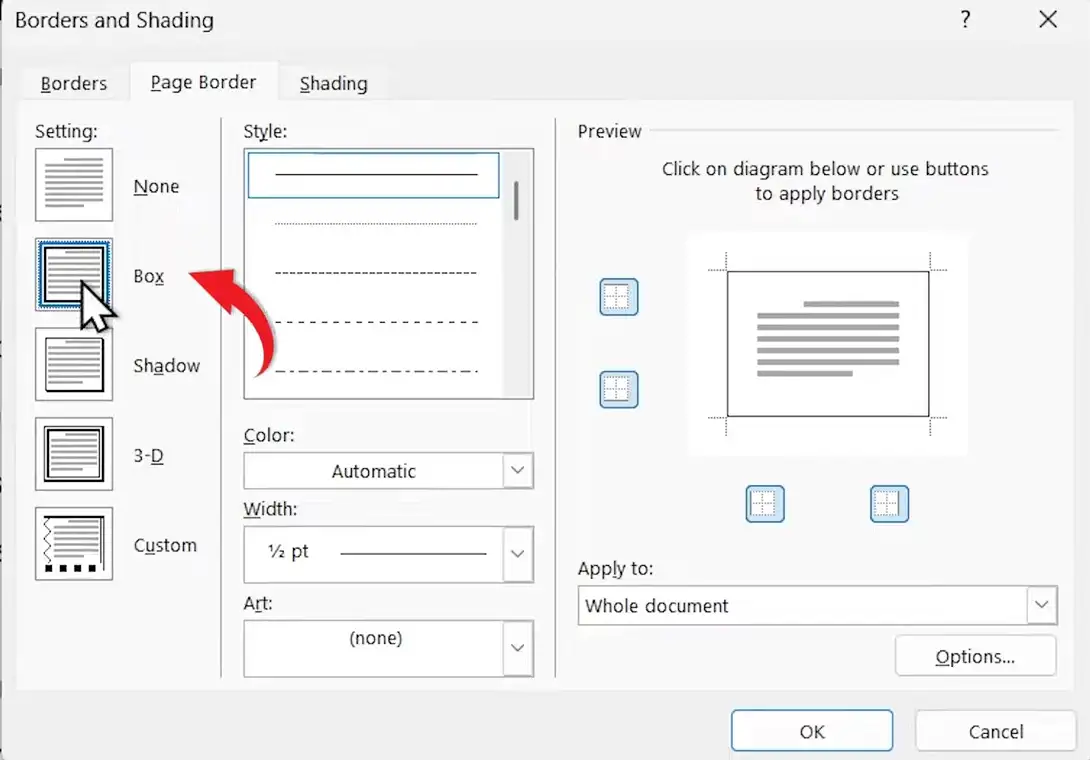Toggle the top border in the preview
1090x760 pixels.
click(618, 296)
